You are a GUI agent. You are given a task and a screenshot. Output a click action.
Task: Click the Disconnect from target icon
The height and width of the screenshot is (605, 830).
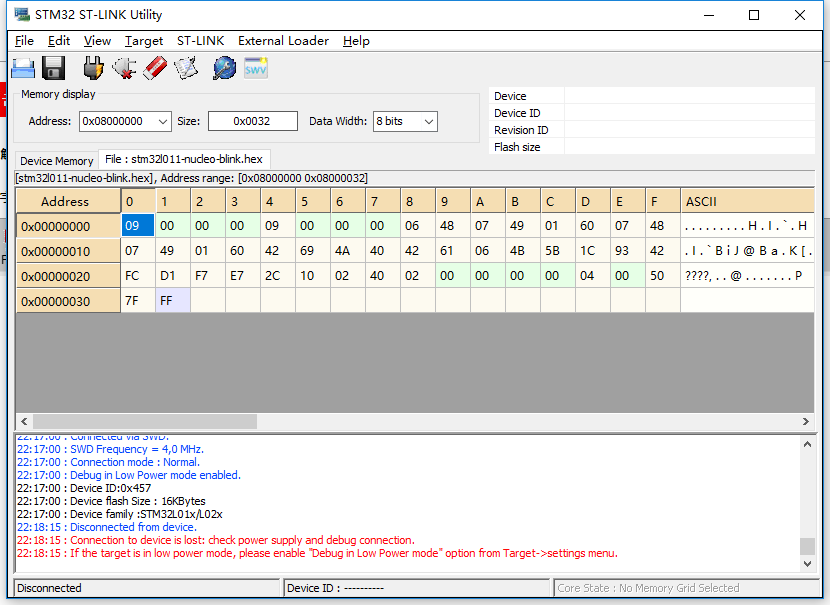coord(124,68)
